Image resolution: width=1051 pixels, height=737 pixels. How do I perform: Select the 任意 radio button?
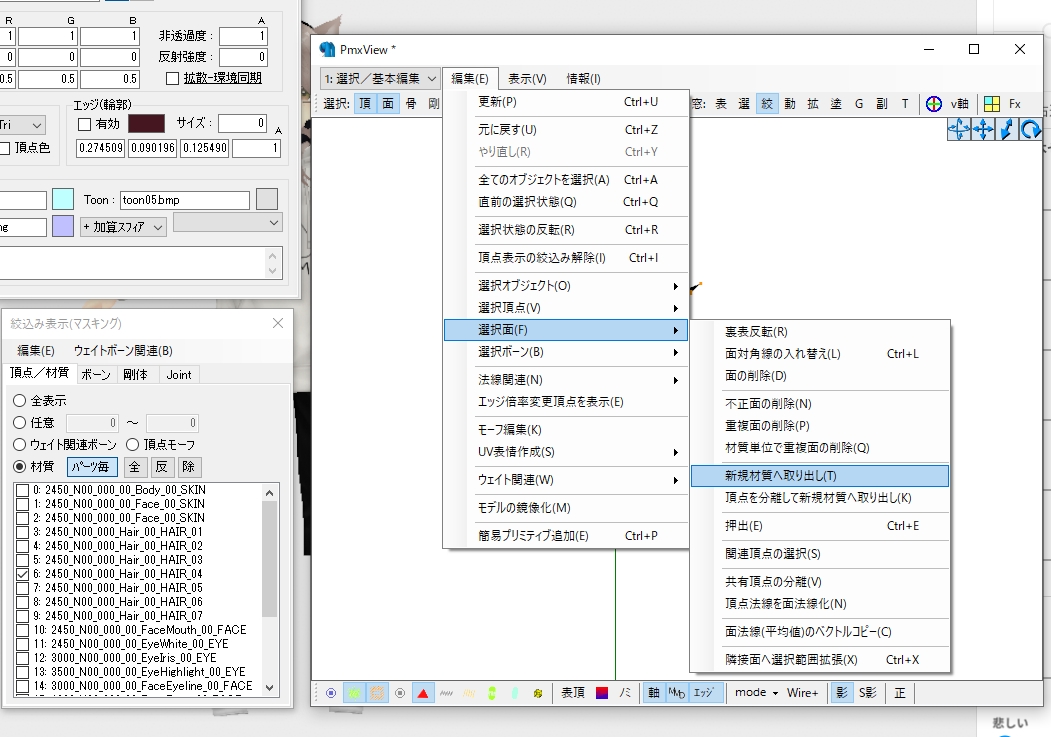(x=19, y=423)
